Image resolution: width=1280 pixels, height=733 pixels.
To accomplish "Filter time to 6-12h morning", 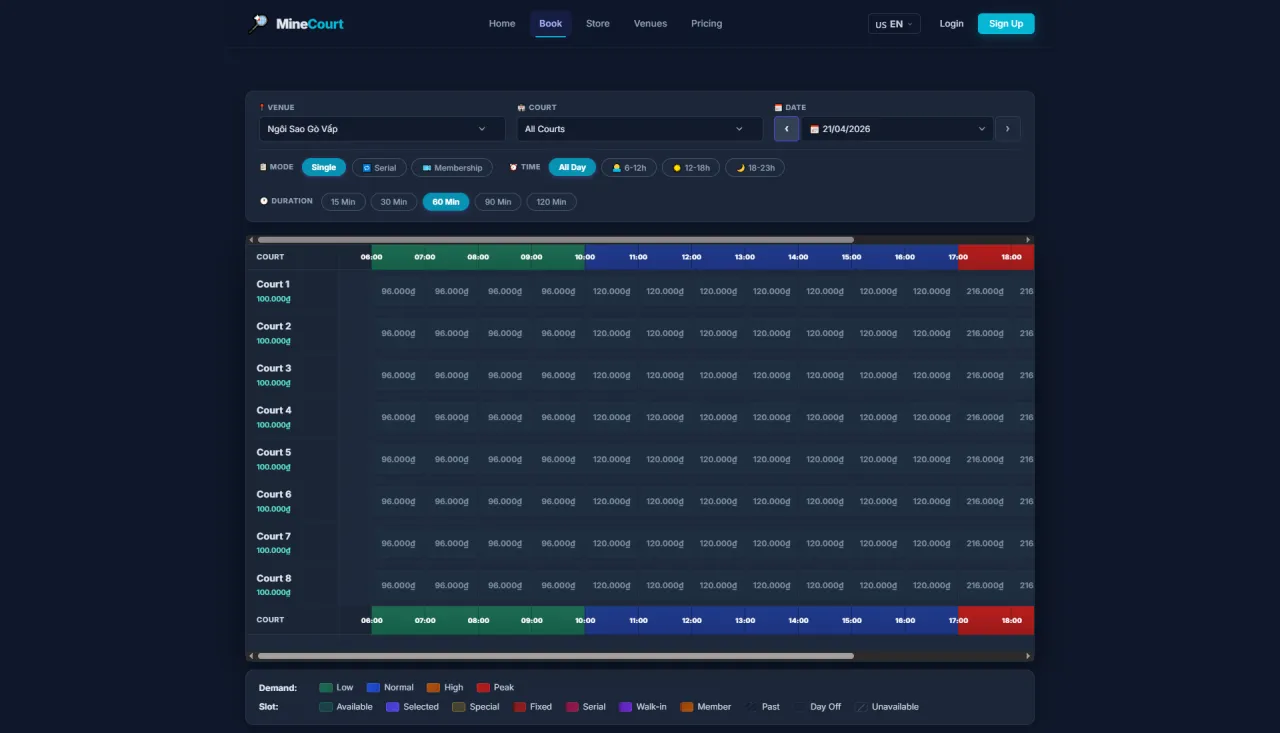I will (x=629, y=168).
